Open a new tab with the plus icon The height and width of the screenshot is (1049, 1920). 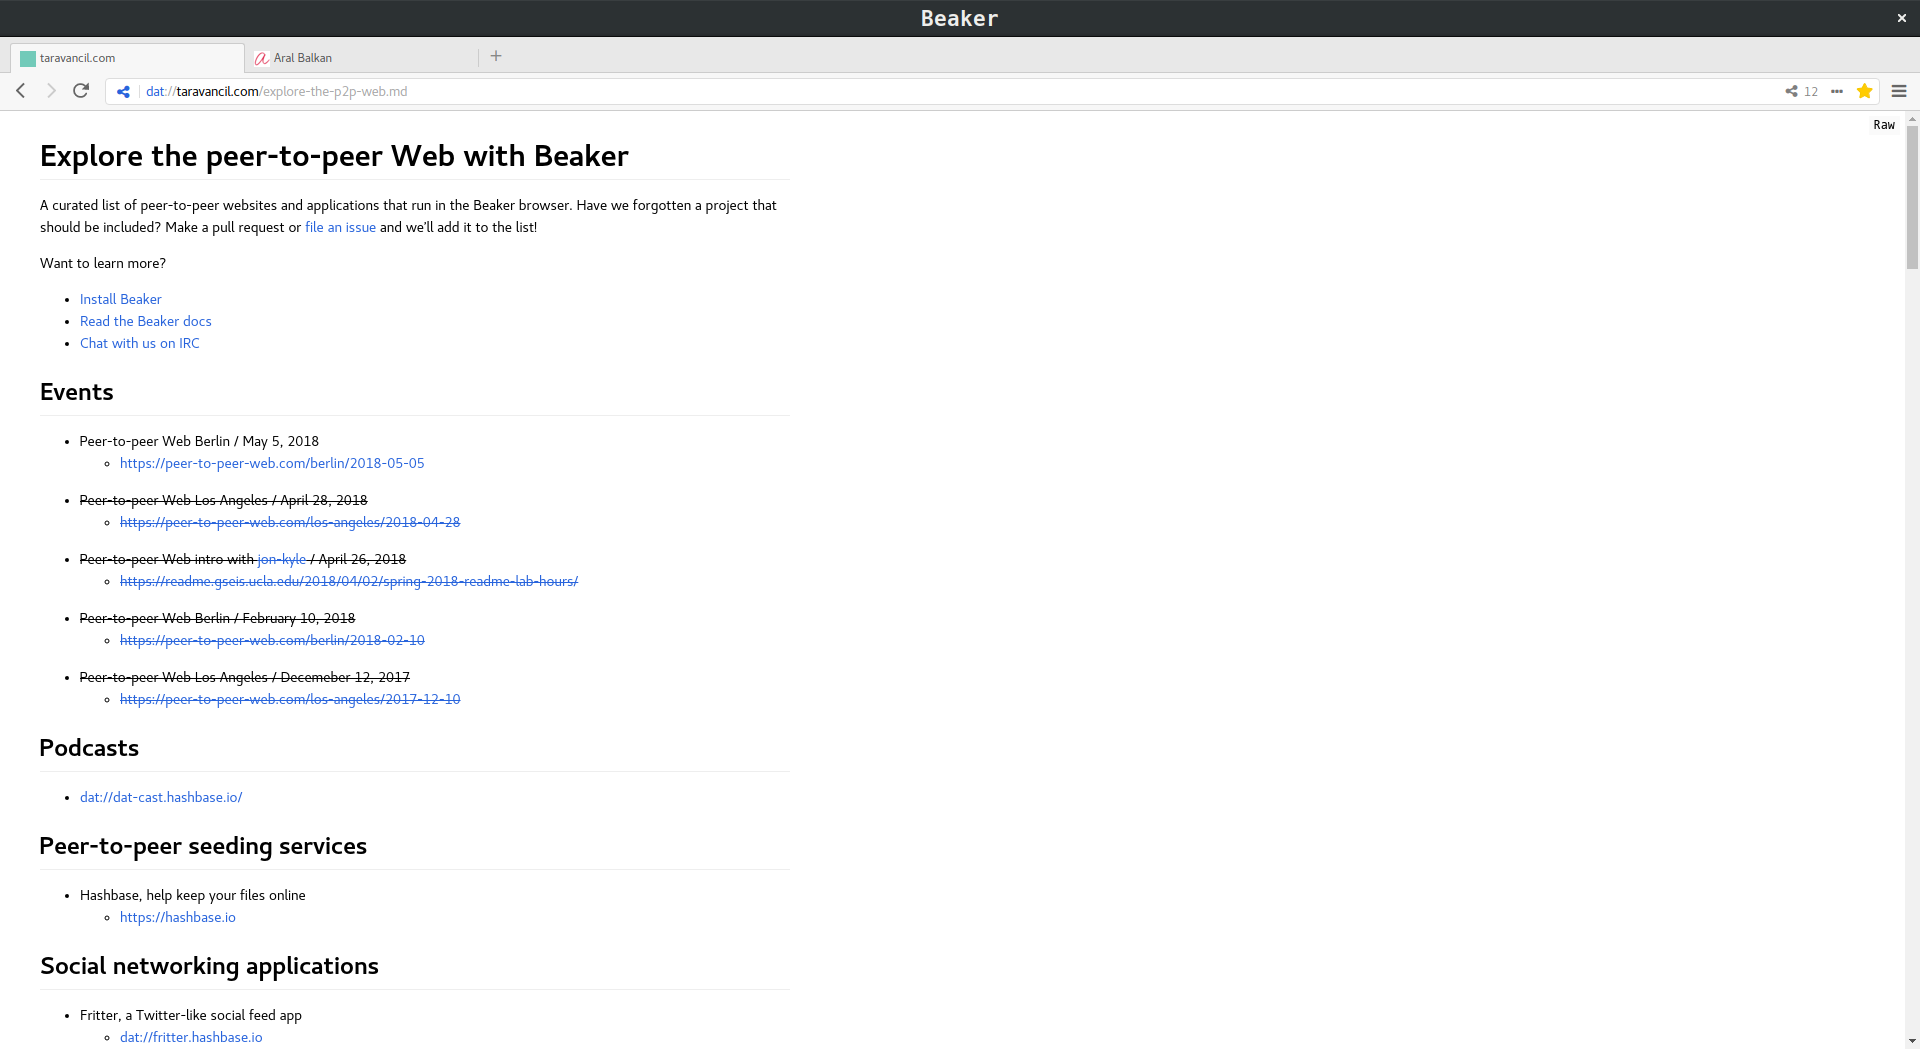(x=496, y=56)
